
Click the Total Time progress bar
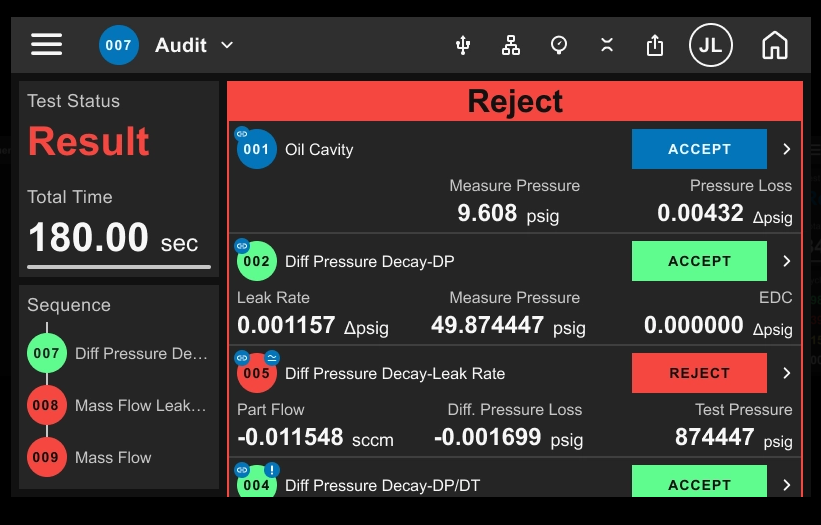point(119,267)
